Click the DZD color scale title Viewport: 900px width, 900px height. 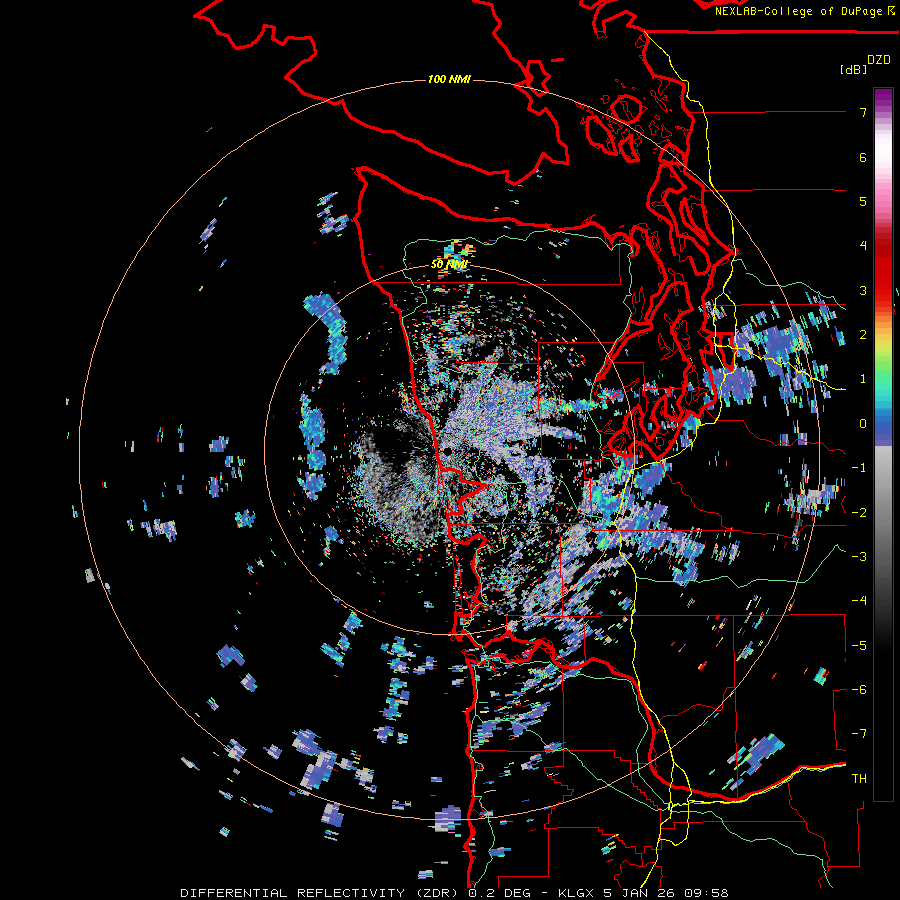[x=879, y=60]
